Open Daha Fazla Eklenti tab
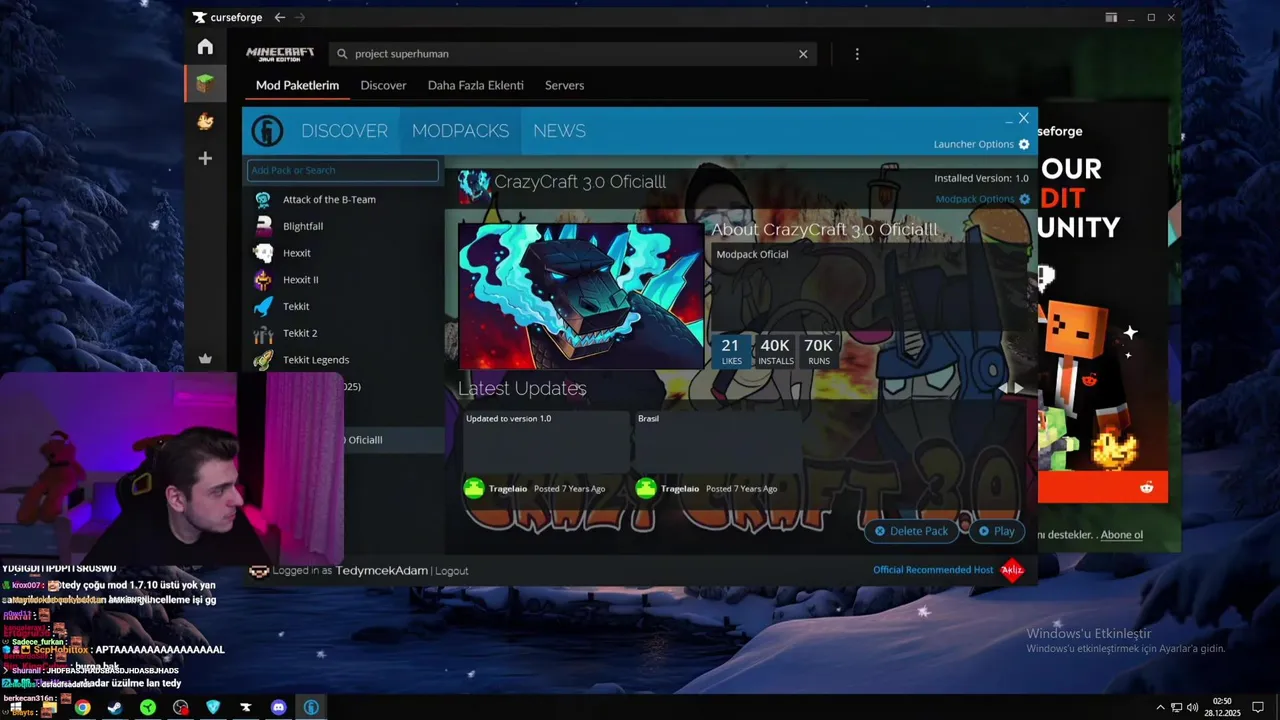The width and height of the screenshot is (1280, 720). point(476,85)
